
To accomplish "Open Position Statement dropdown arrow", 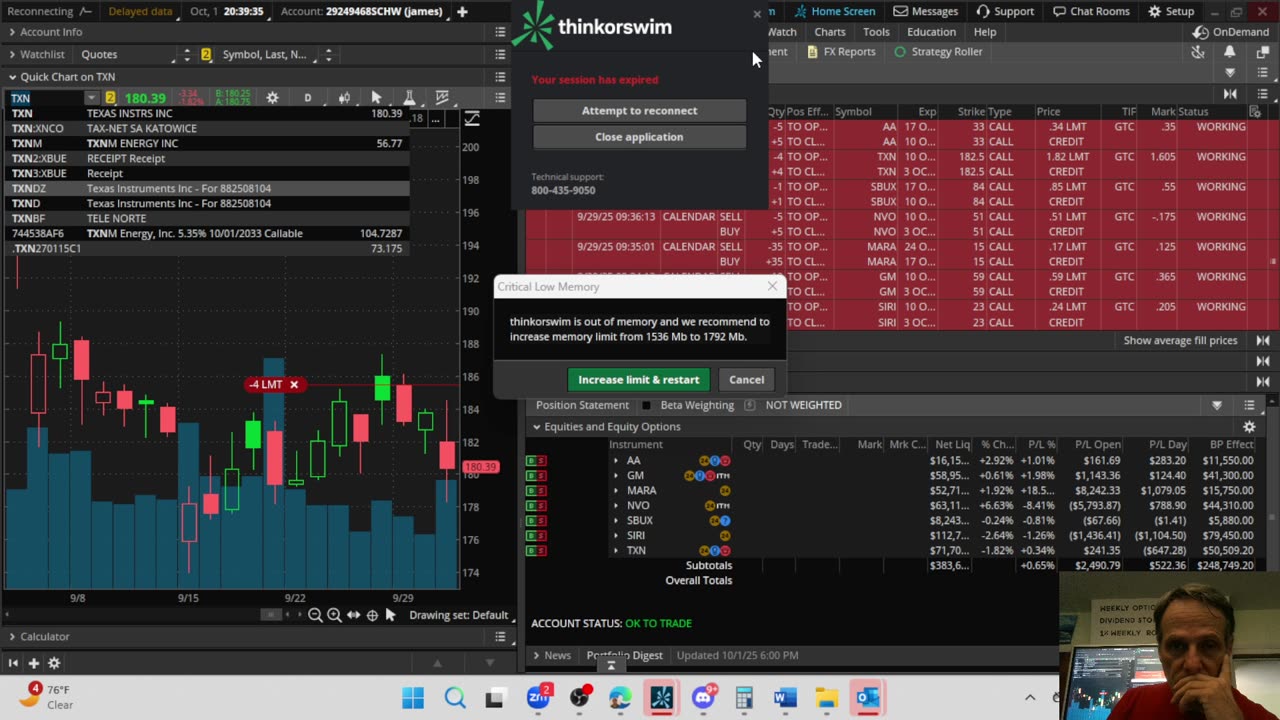I will pos(1217,405).
